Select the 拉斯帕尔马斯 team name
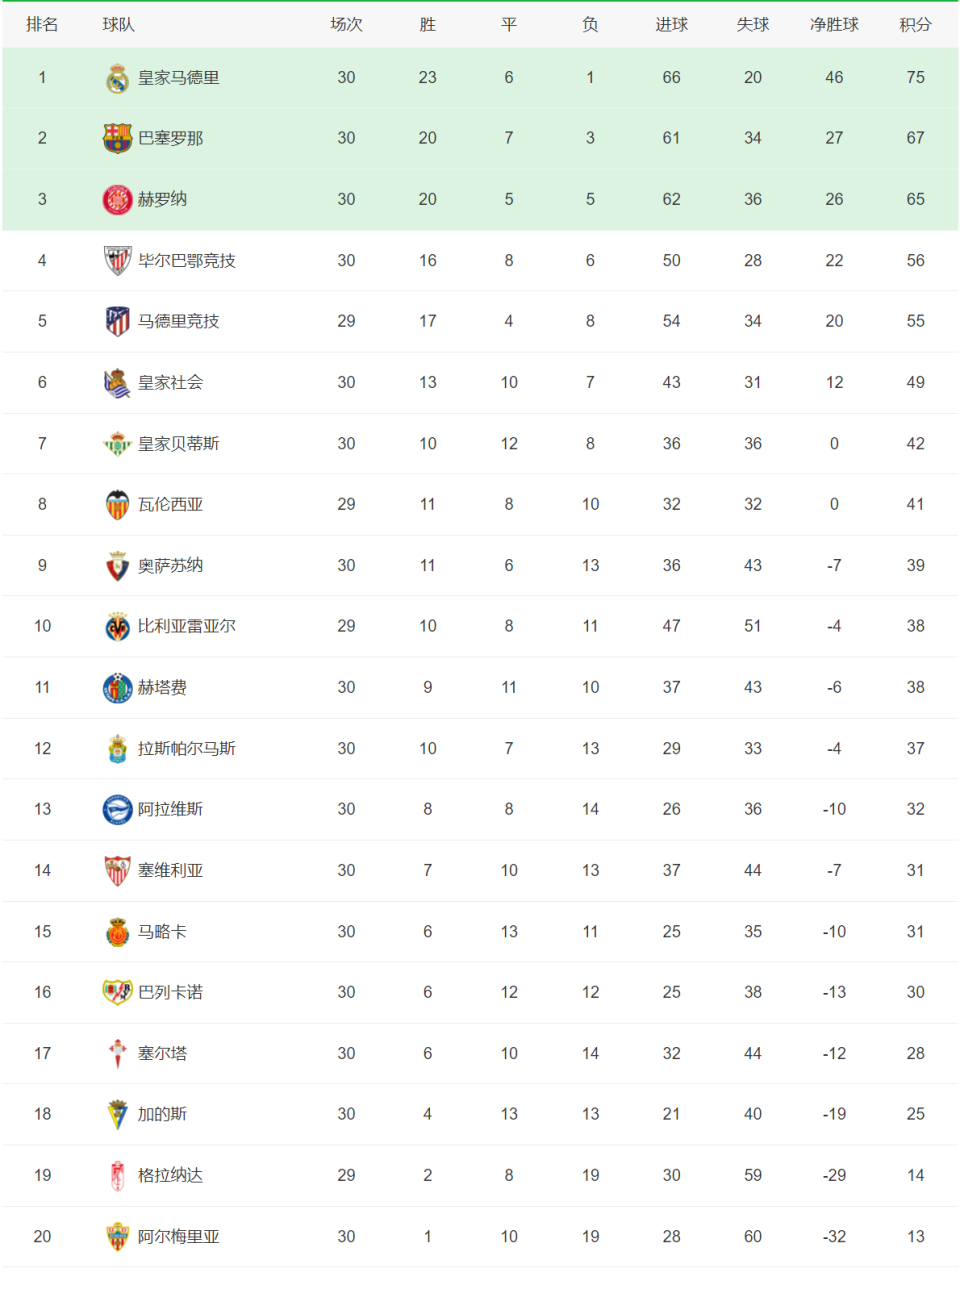This screenshot has width=960, height=1289. [186, 748]
